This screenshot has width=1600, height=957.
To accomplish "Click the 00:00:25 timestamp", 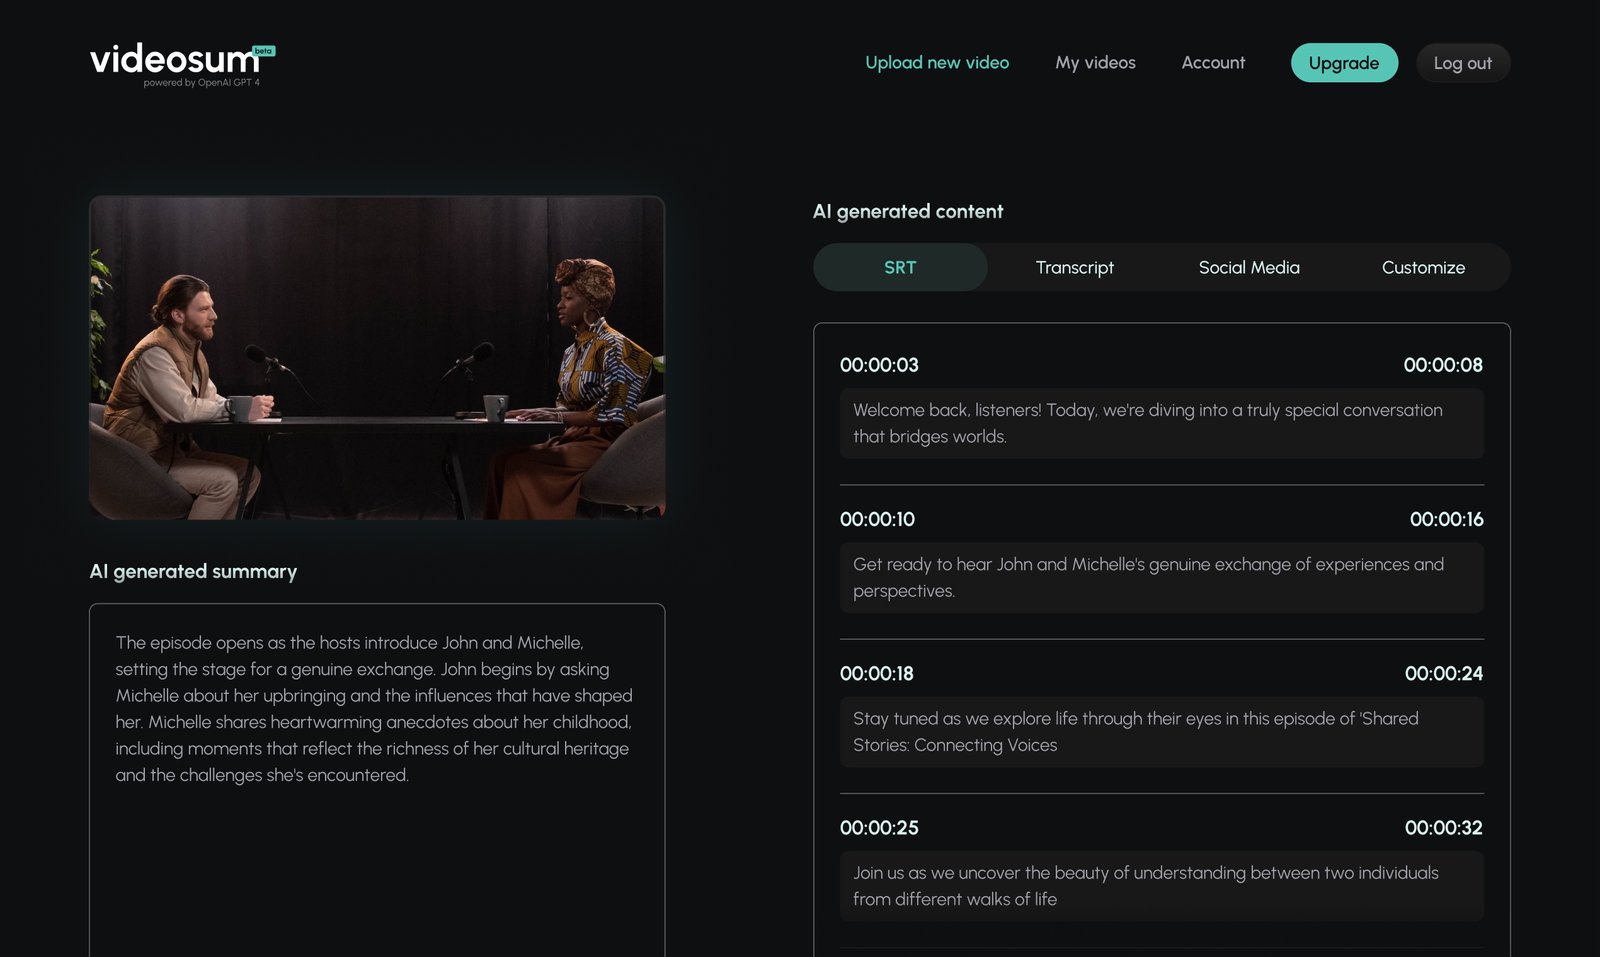I will click(879, 828).
